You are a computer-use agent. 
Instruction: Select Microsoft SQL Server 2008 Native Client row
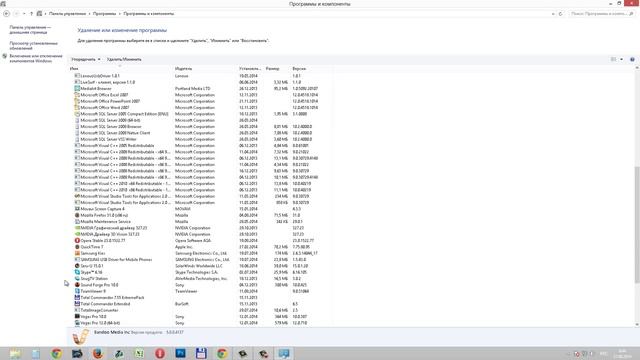(x=199, y=133)
